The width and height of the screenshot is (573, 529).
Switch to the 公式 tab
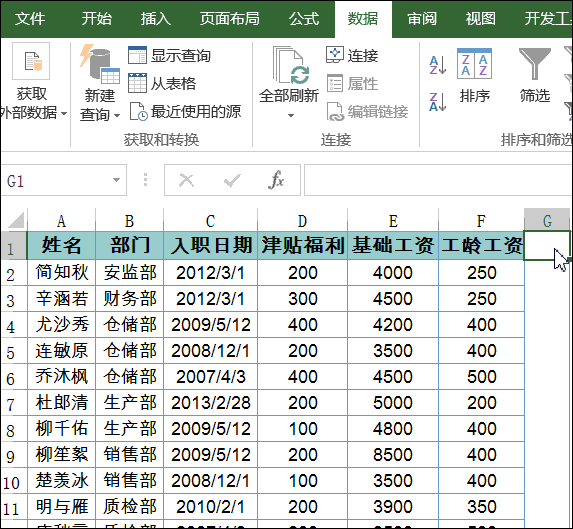(304, 19)
